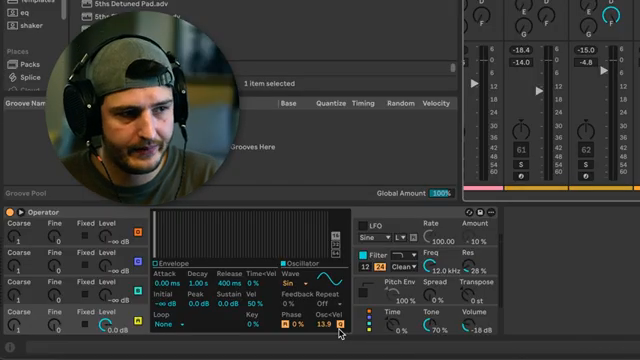Sort grooves by Random column
The height and width of the screenshot is (360, 640).
point(400,104)
